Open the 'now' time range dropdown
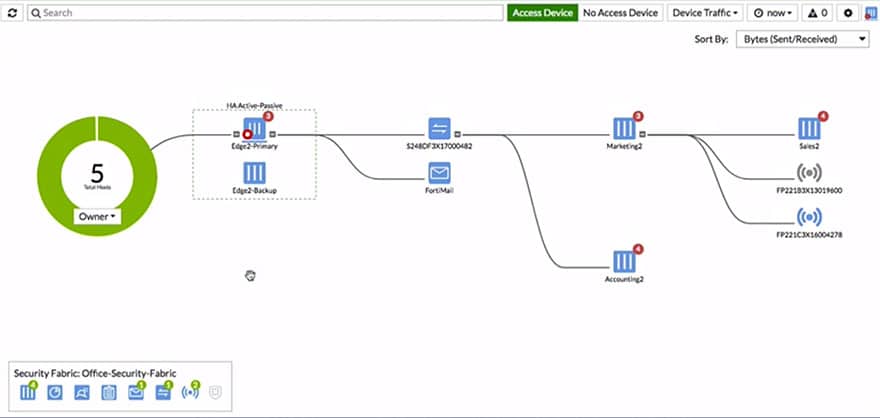 (772, 12)
